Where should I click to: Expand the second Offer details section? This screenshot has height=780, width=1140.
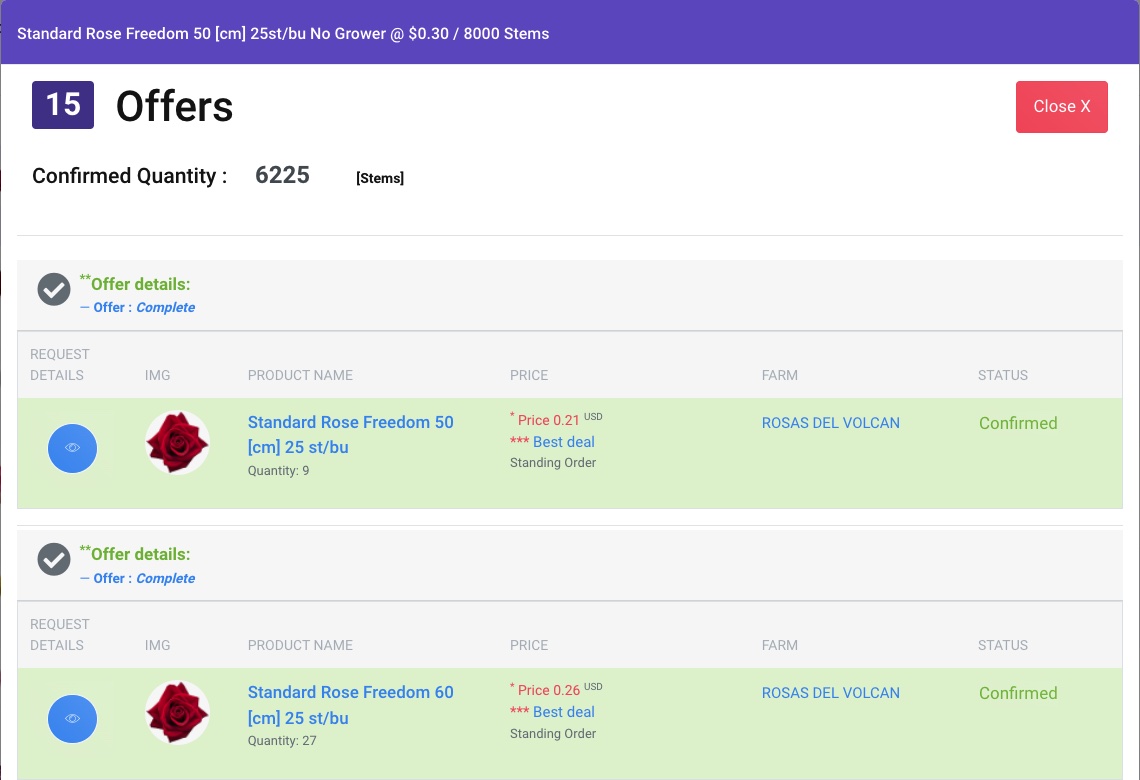(135, 554)
